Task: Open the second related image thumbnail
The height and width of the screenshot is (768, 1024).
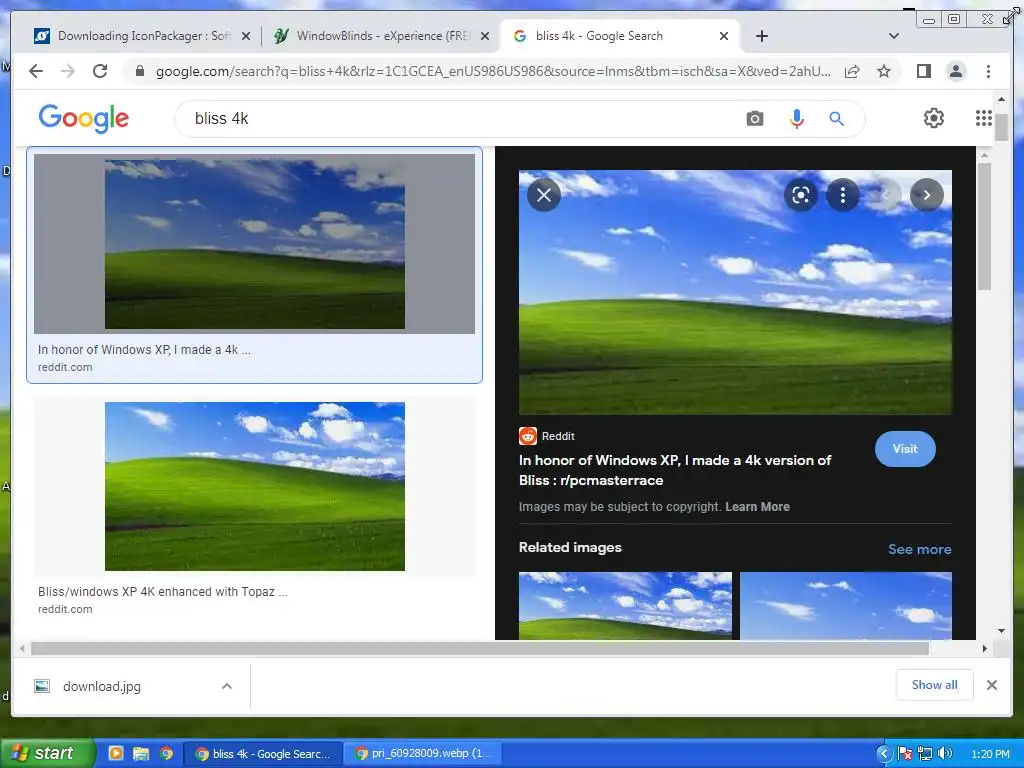Action: (846, 605)
